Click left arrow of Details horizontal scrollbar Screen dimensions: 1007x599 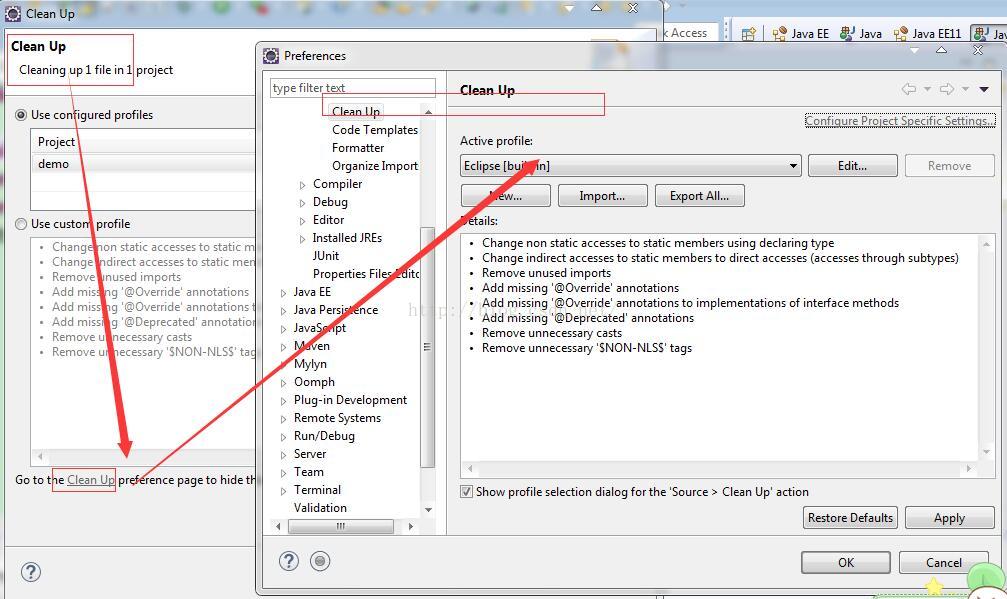point(470,469)
